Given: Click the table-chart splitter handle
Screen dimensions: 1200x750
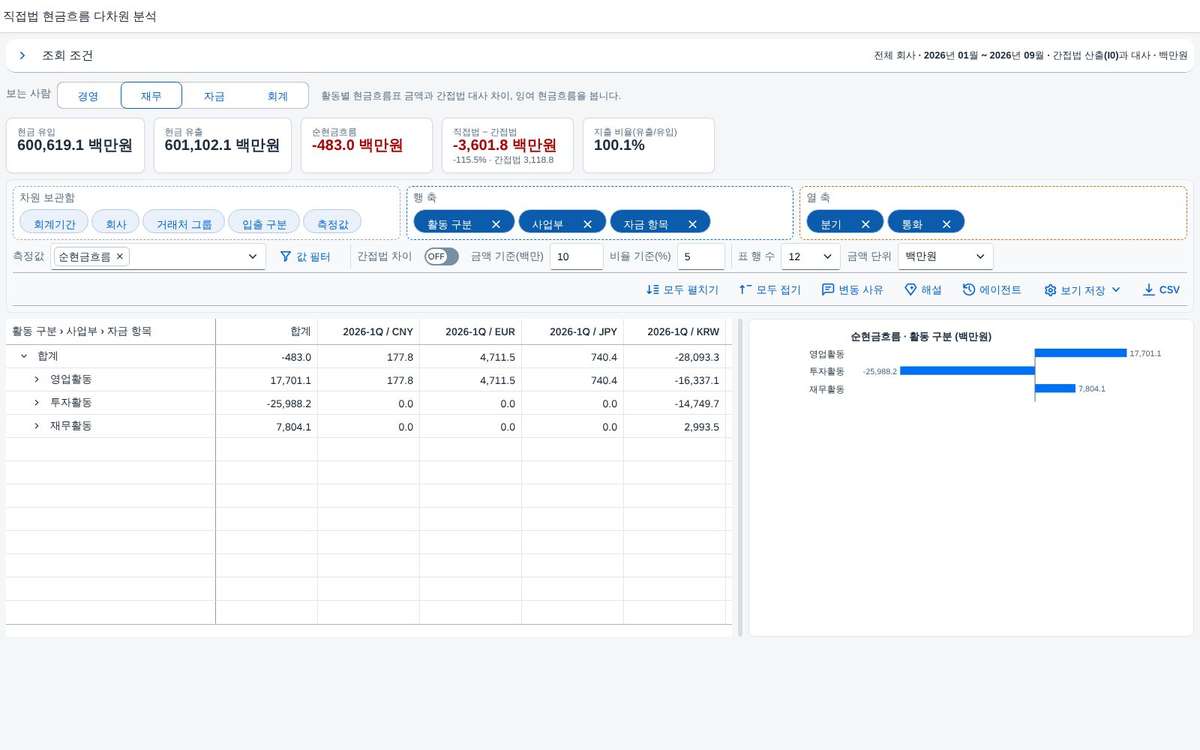Looking at the screenshot, I should click(741, 477).
